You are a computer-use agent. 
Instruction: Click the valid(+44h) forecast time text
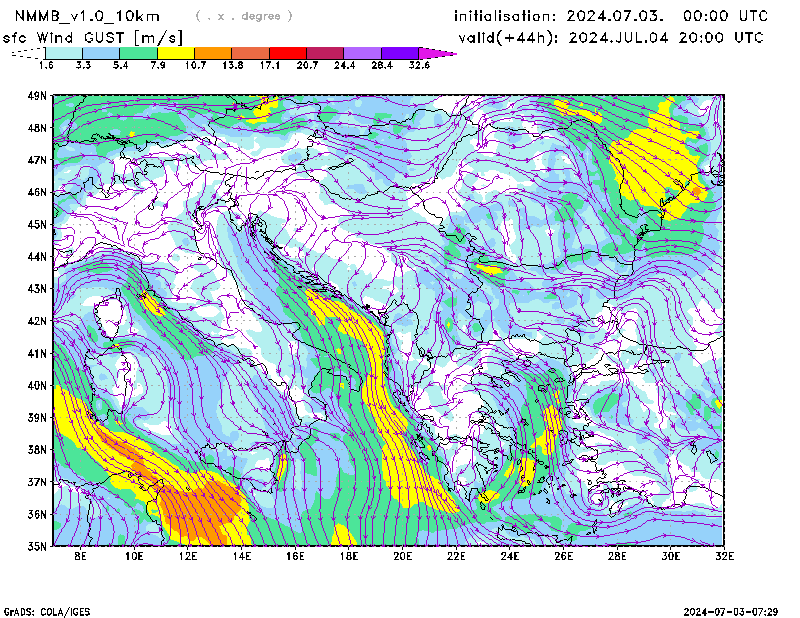click(611, 38)
